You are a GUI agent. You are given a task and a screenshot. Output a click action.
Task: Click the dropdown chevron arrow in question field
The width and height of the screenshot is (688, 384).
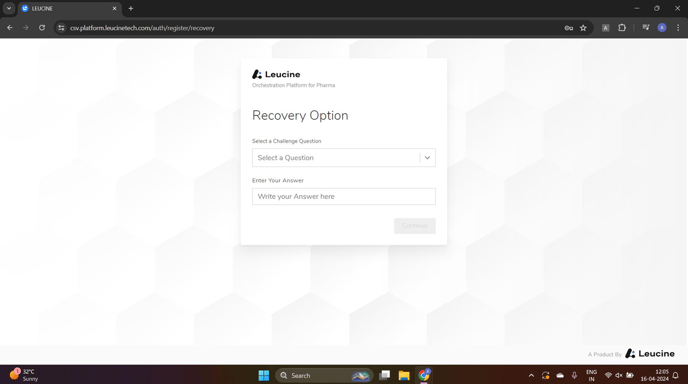tap(427, 158)
